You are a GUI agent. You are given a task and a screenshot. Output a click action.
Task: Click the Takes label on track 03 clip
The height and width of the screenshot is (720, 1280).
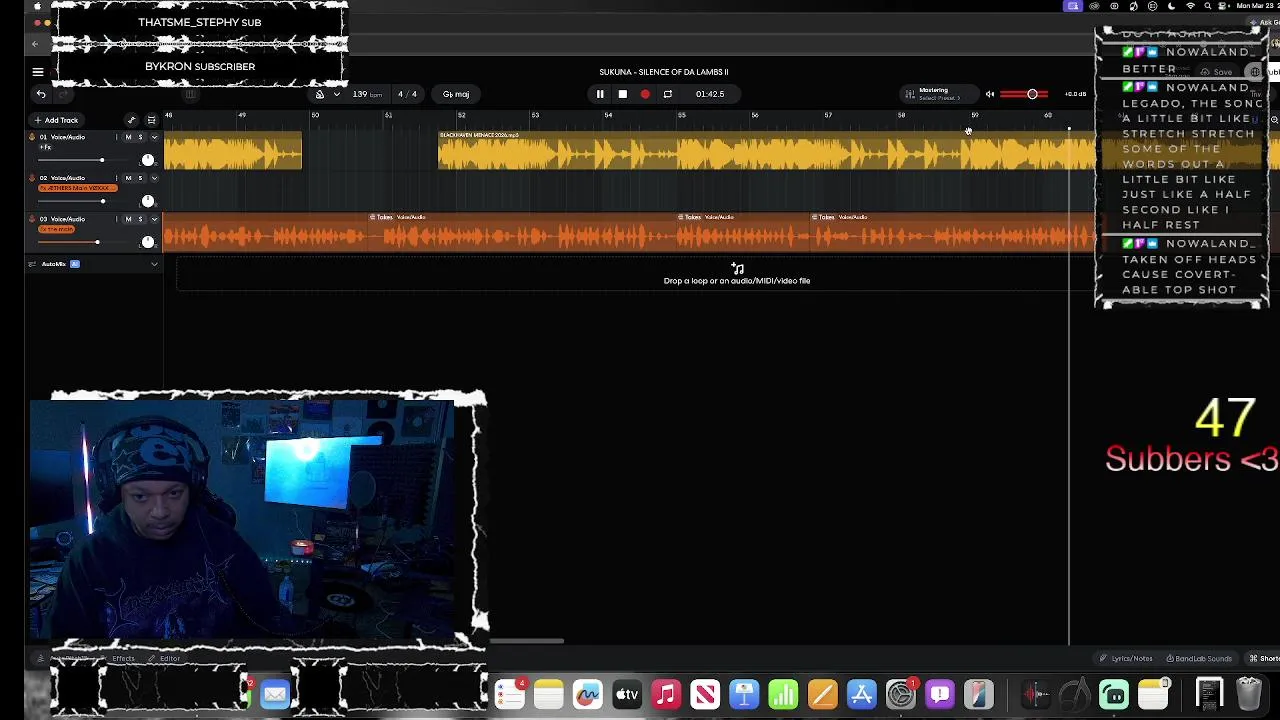383,217
